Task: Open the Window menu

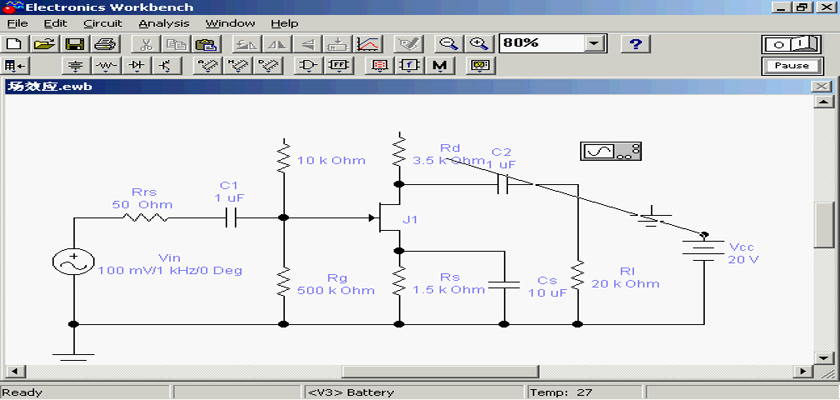Action: [230, 24]
